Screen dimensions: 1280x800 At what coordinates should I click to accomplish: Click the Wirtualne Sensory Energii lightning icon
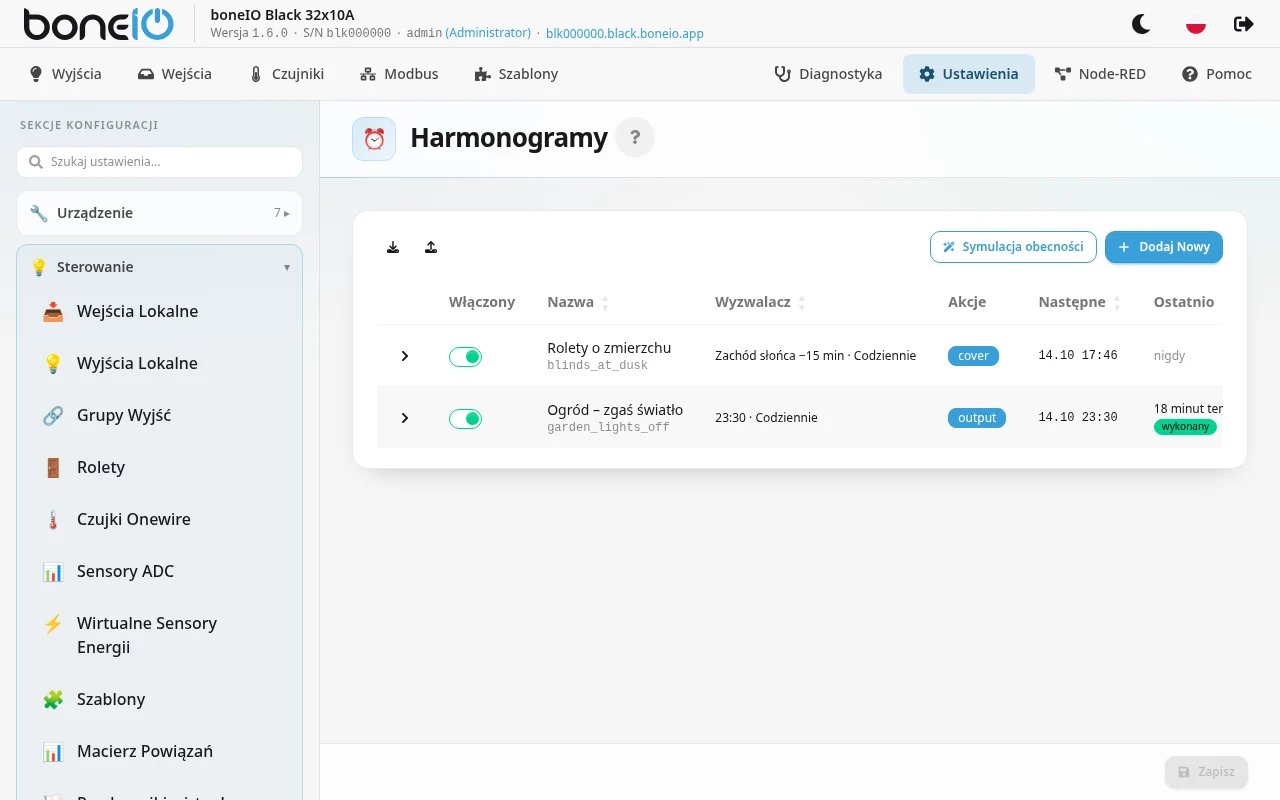point(53,623)
